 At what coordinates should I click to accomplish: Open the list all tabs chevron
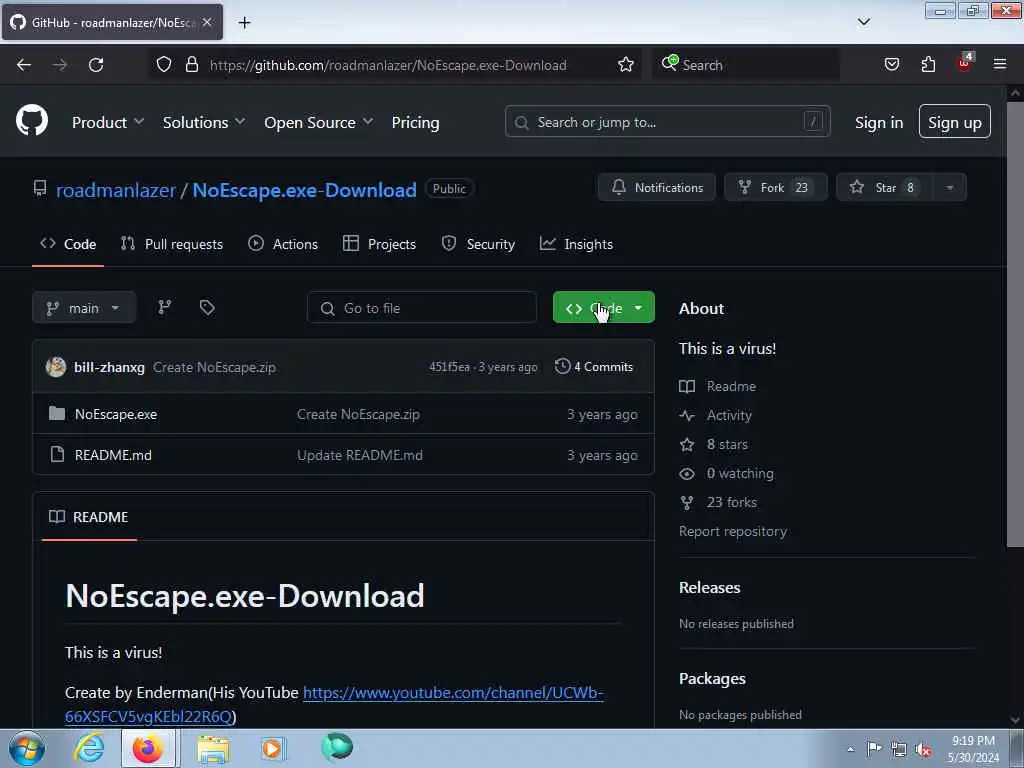coord(863,22)
